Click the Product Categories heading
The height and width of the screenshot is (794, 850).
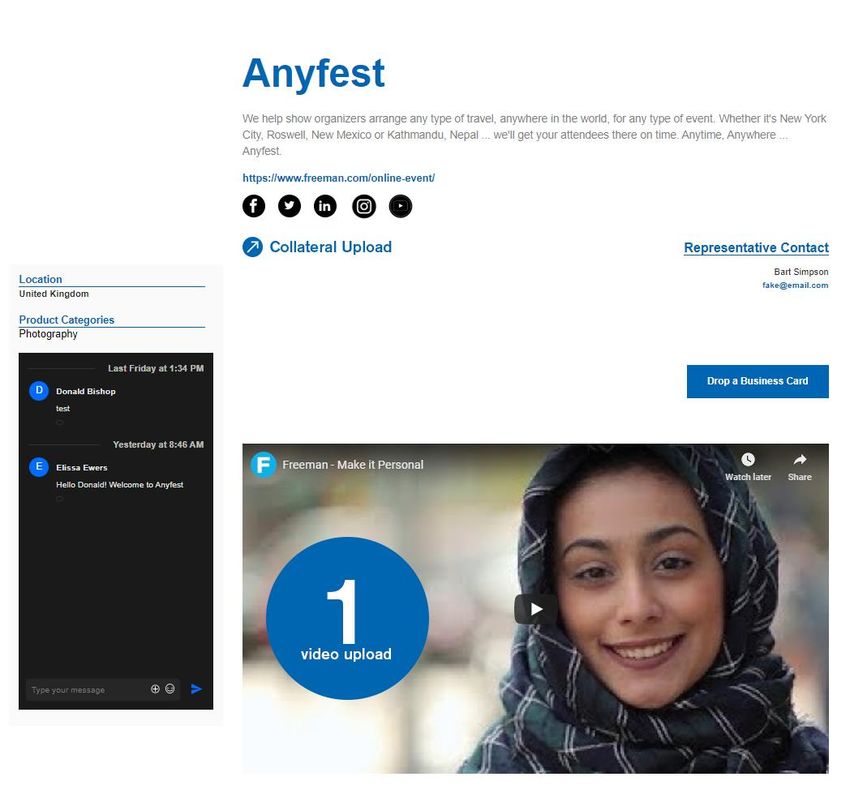(x=67, y=320)
